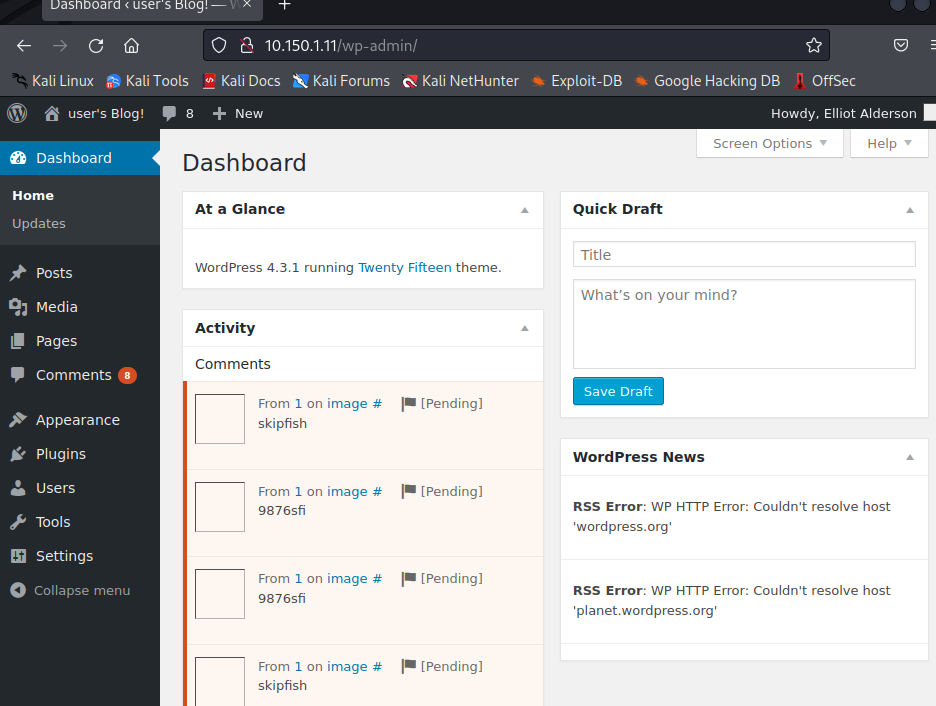Open the Exploit-DB bookmark
The height and width of the screenshot is (706, 936).
(577, 81)
